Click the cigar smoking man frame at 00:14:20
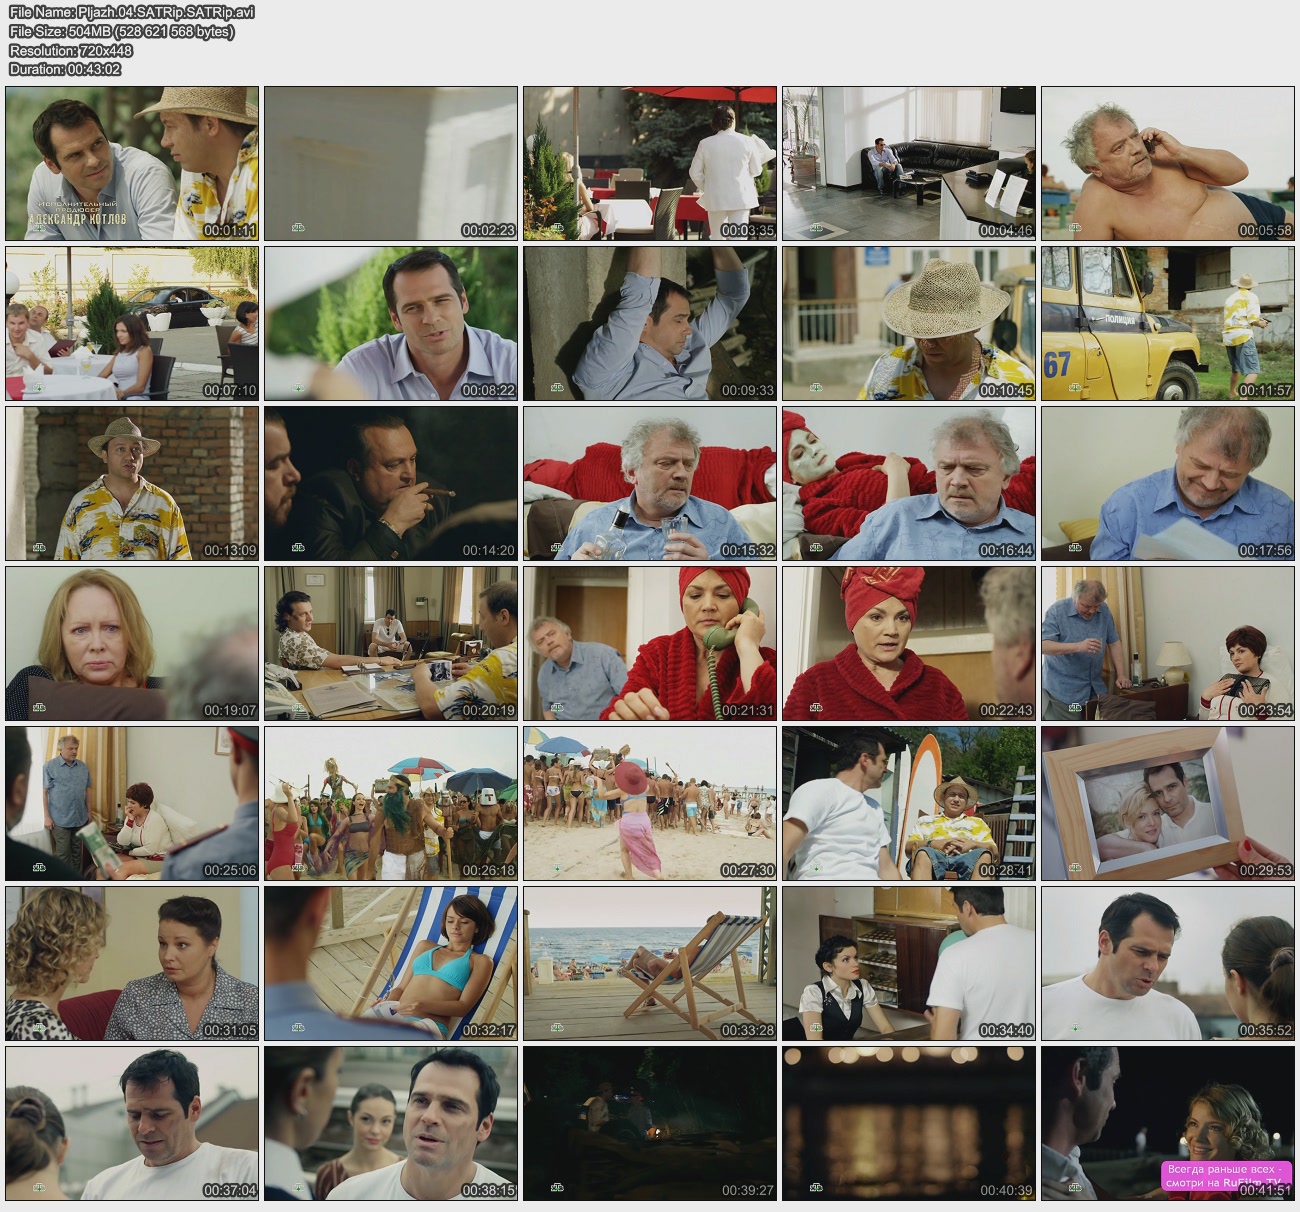Screen dimensions: 1300x1212 [x=391, y=483]
